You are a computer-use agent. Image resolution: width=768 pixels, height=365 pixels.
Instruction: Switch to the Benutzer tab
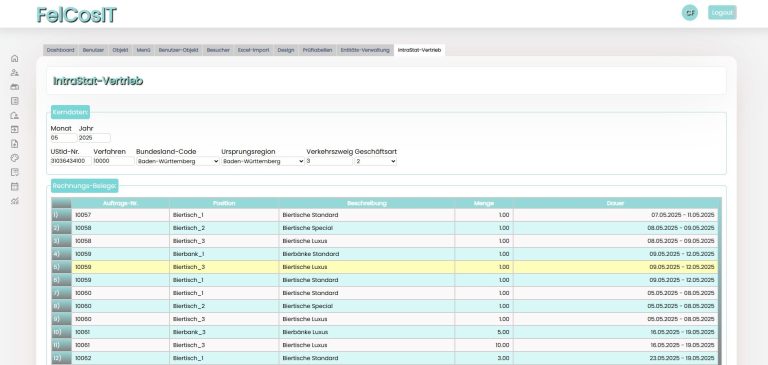(93, 50)
